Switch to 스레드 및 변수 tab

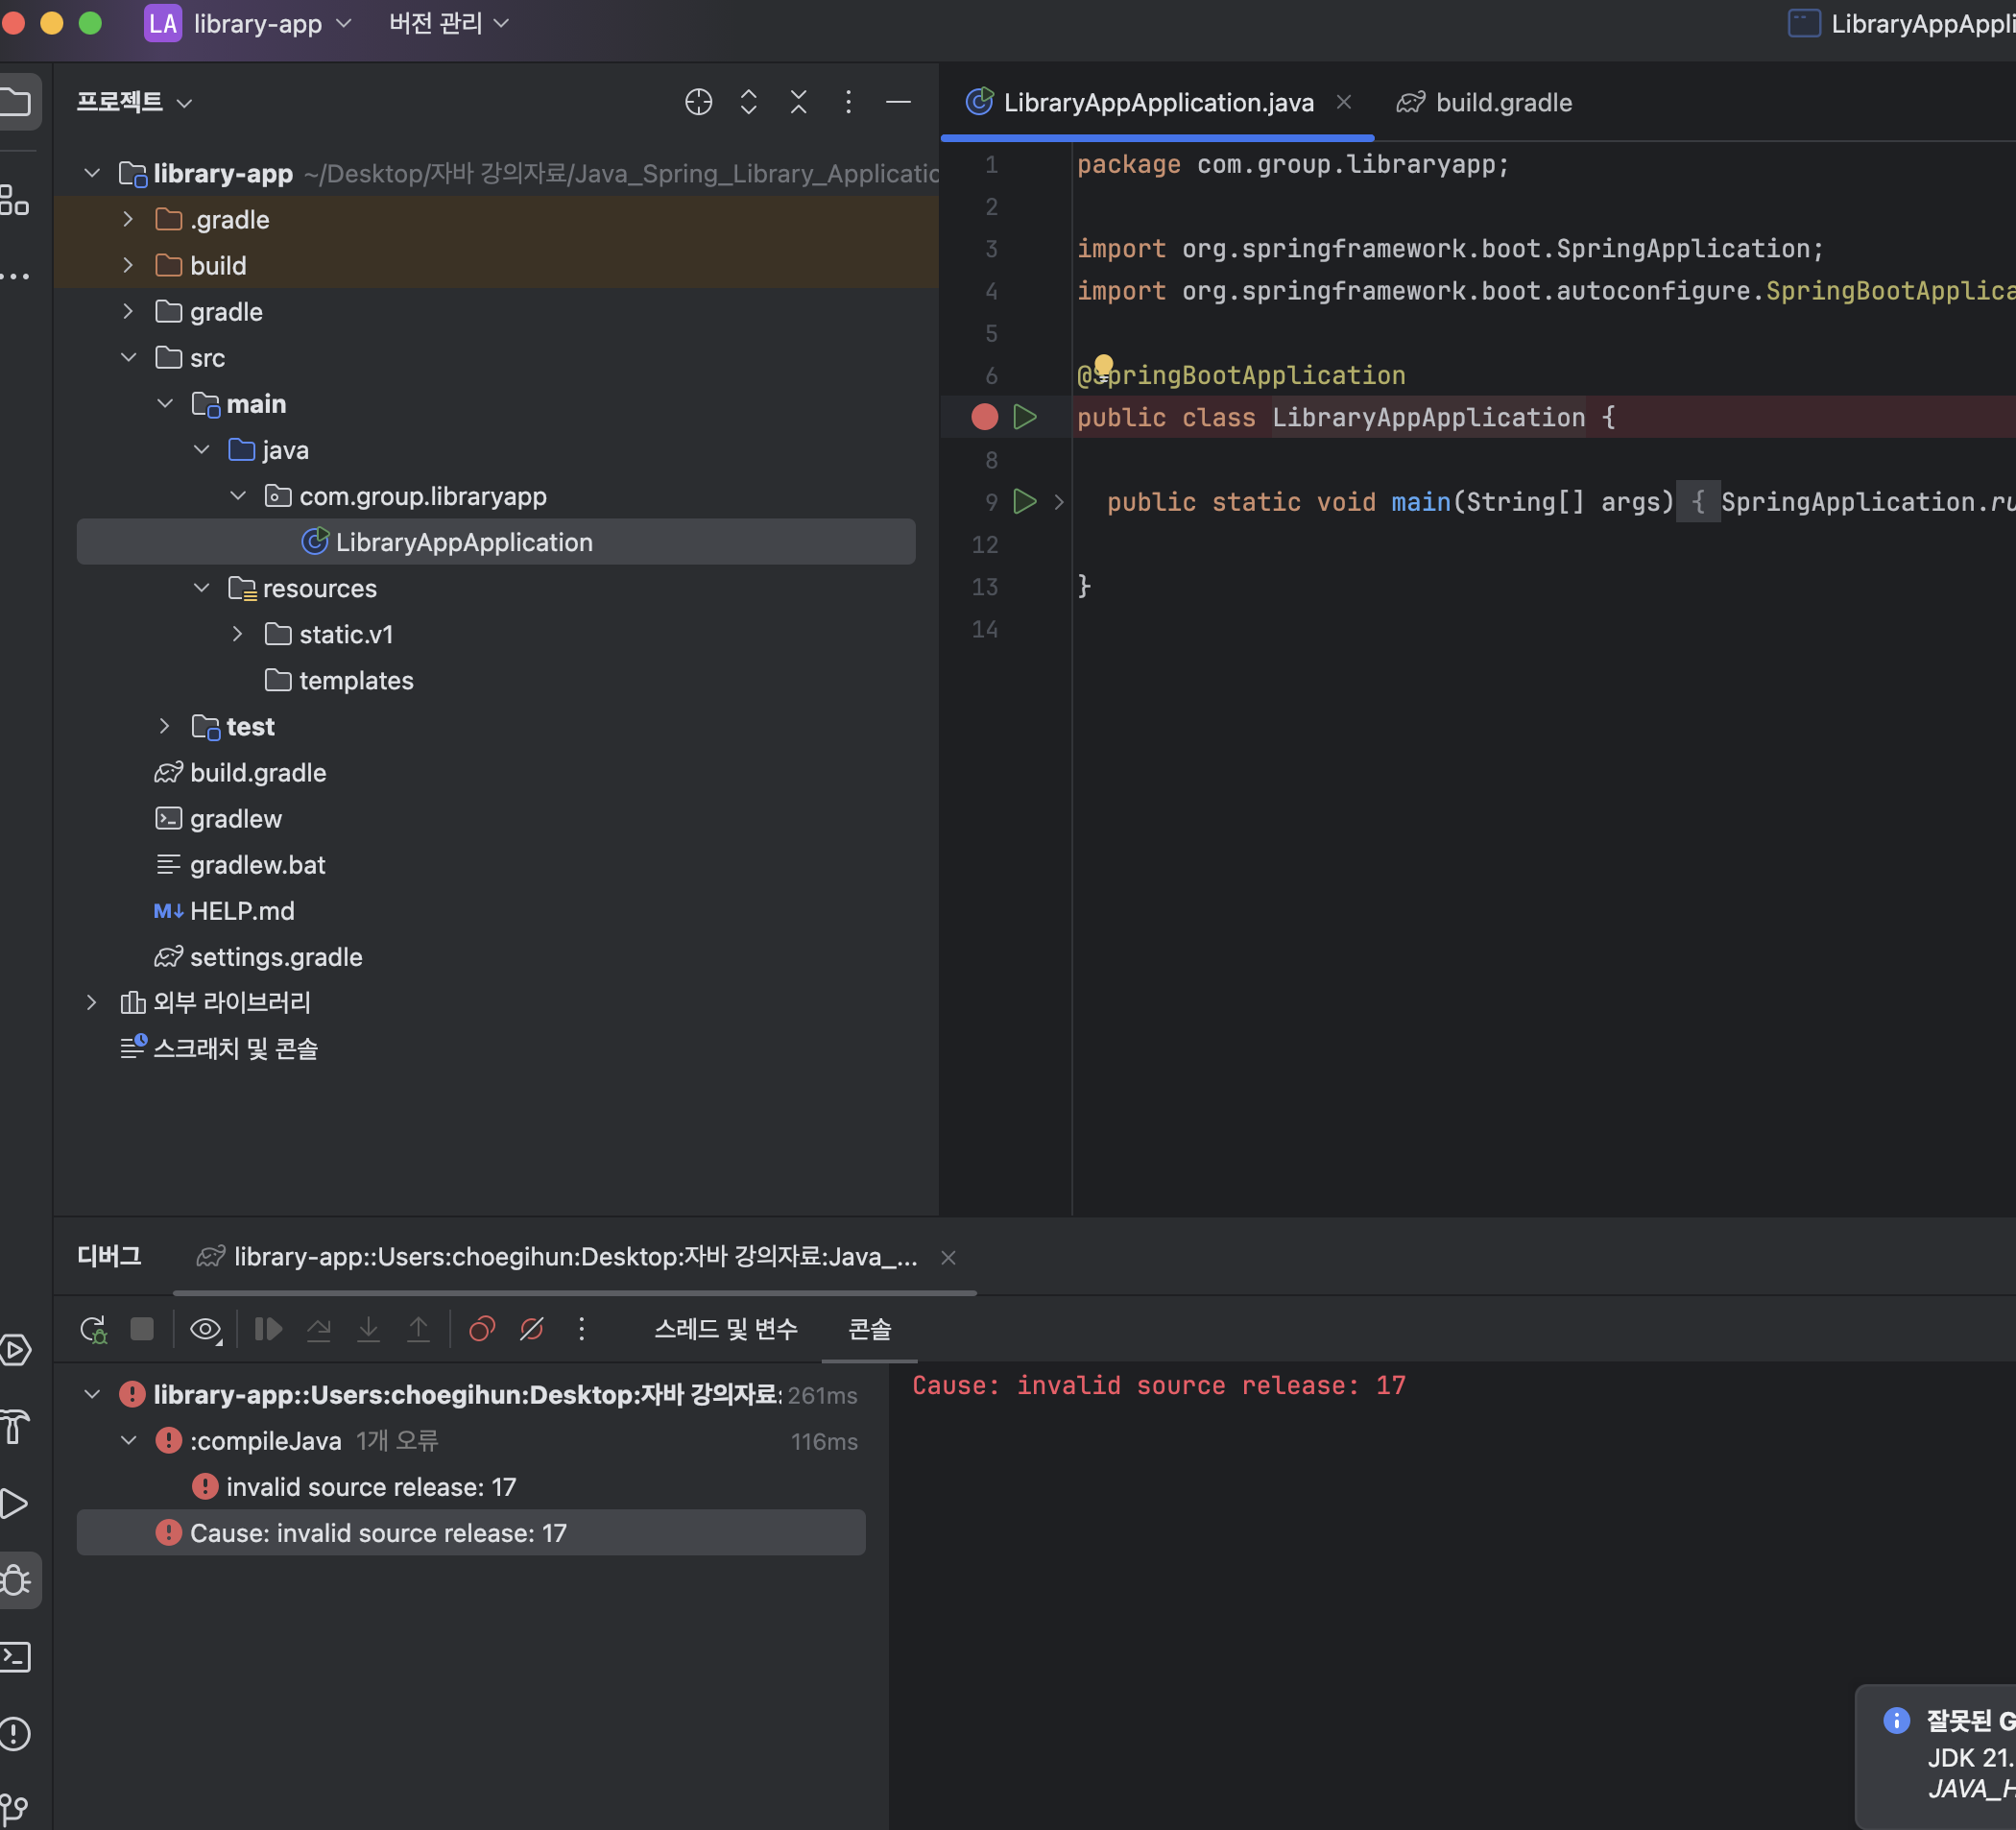726,1329
